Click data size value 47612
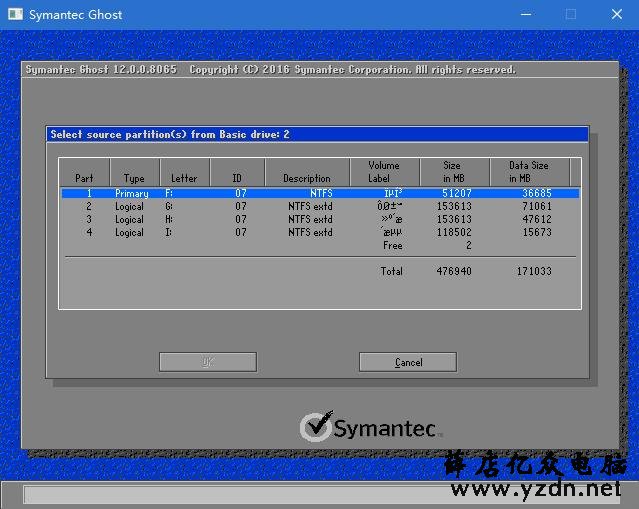The width and height of the screenshot is (639, 509). [x=537, y=219]
